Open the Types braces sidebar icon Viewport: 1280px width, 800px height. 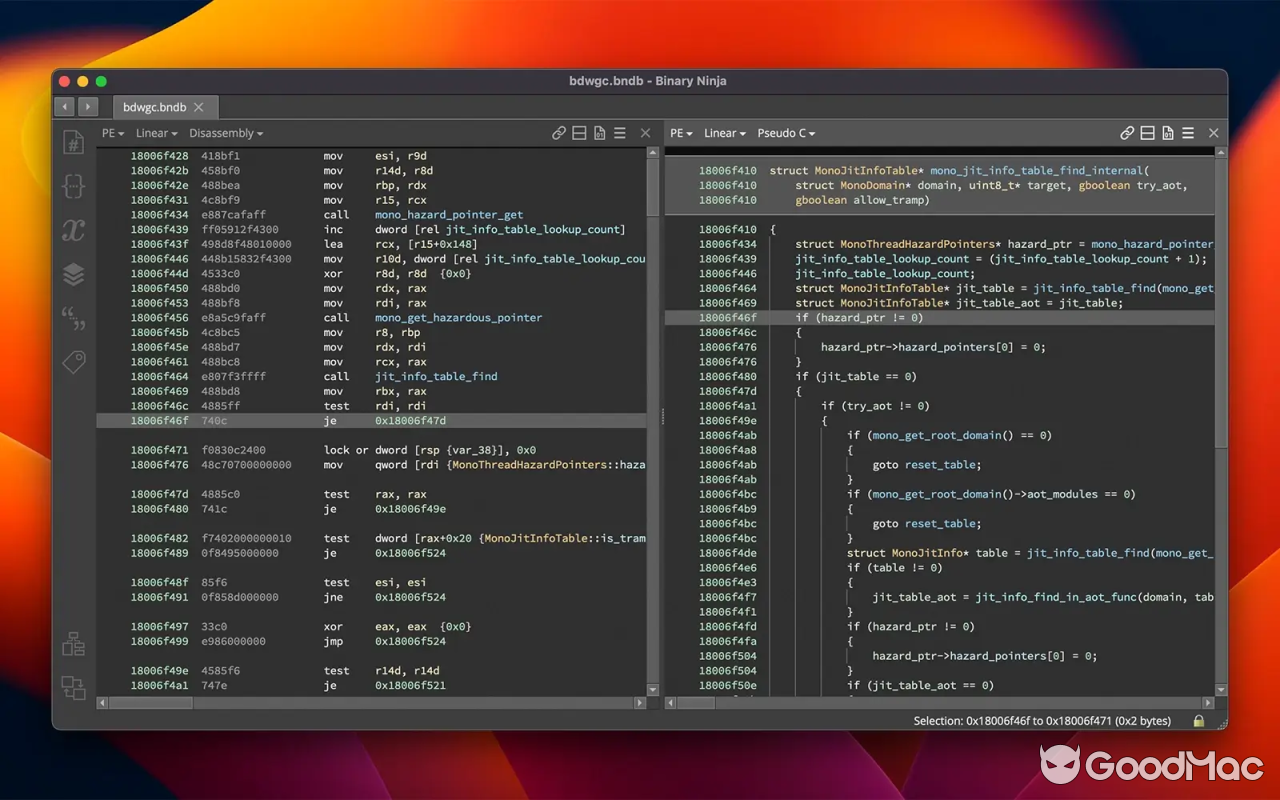point(73,186)
